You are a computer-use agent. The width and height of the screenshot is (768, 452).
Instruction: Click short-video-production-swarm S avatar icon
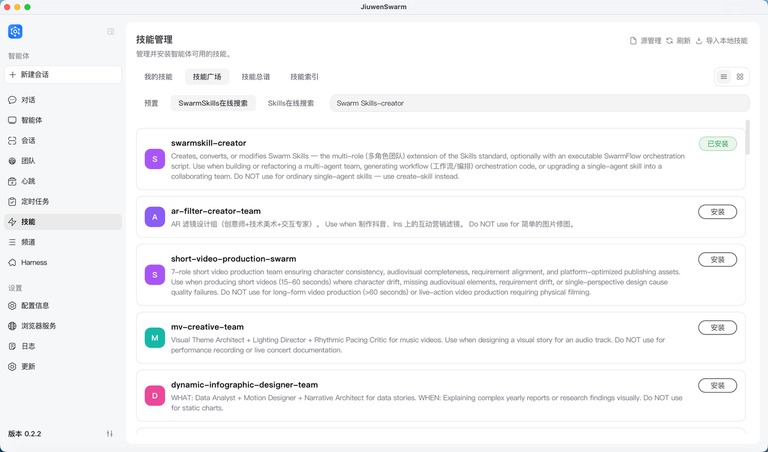[x=155, y=275]
